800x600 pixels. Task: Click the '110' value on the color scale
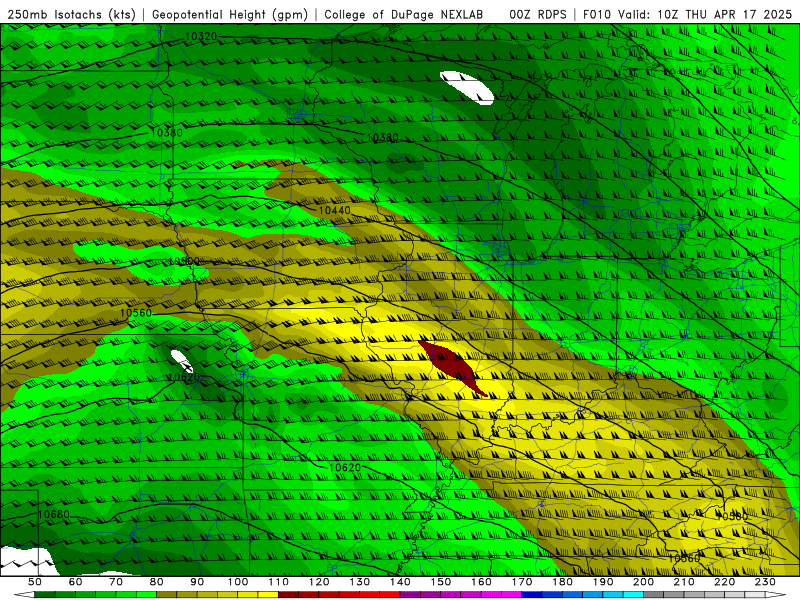pos(279,582)
